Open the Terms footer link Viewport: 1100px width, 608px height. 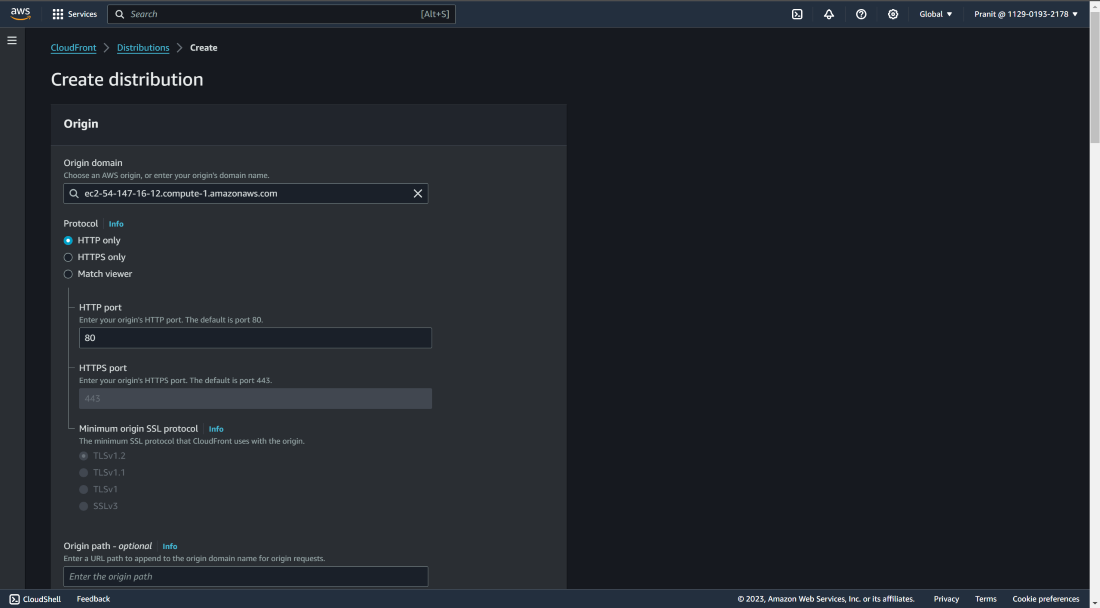point(986,599)
